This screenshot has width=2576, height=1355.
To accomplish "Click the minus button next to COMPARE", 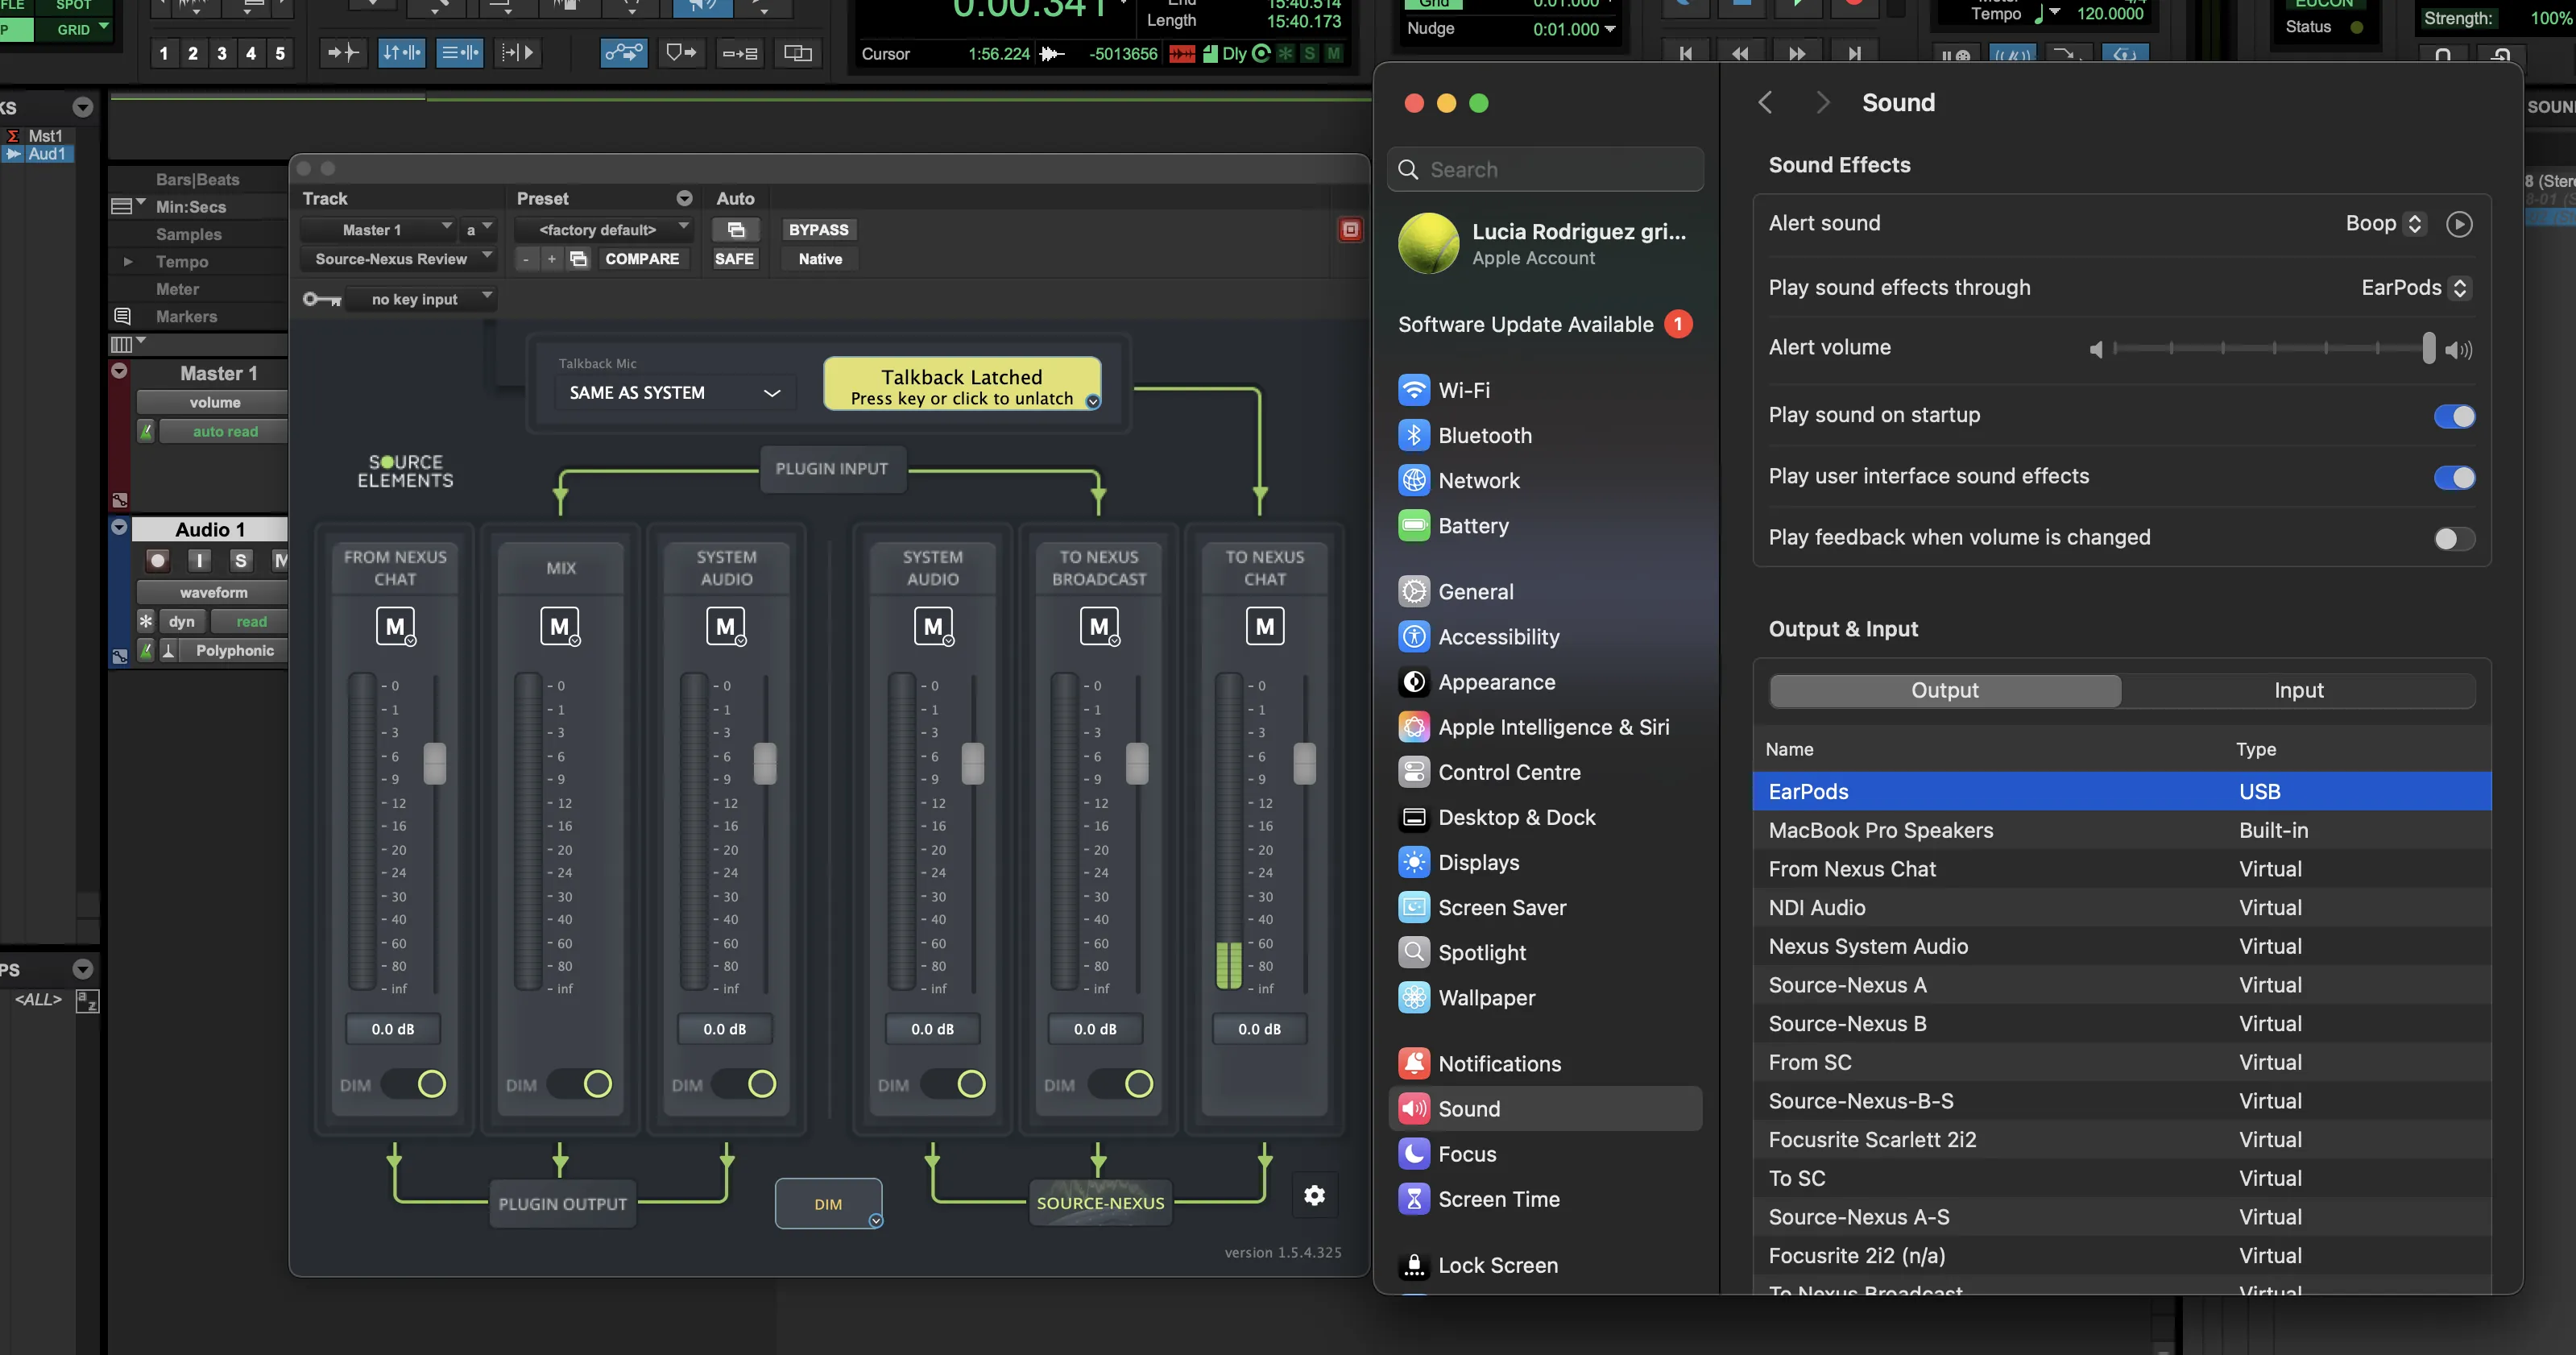I will tap(526, 259).
